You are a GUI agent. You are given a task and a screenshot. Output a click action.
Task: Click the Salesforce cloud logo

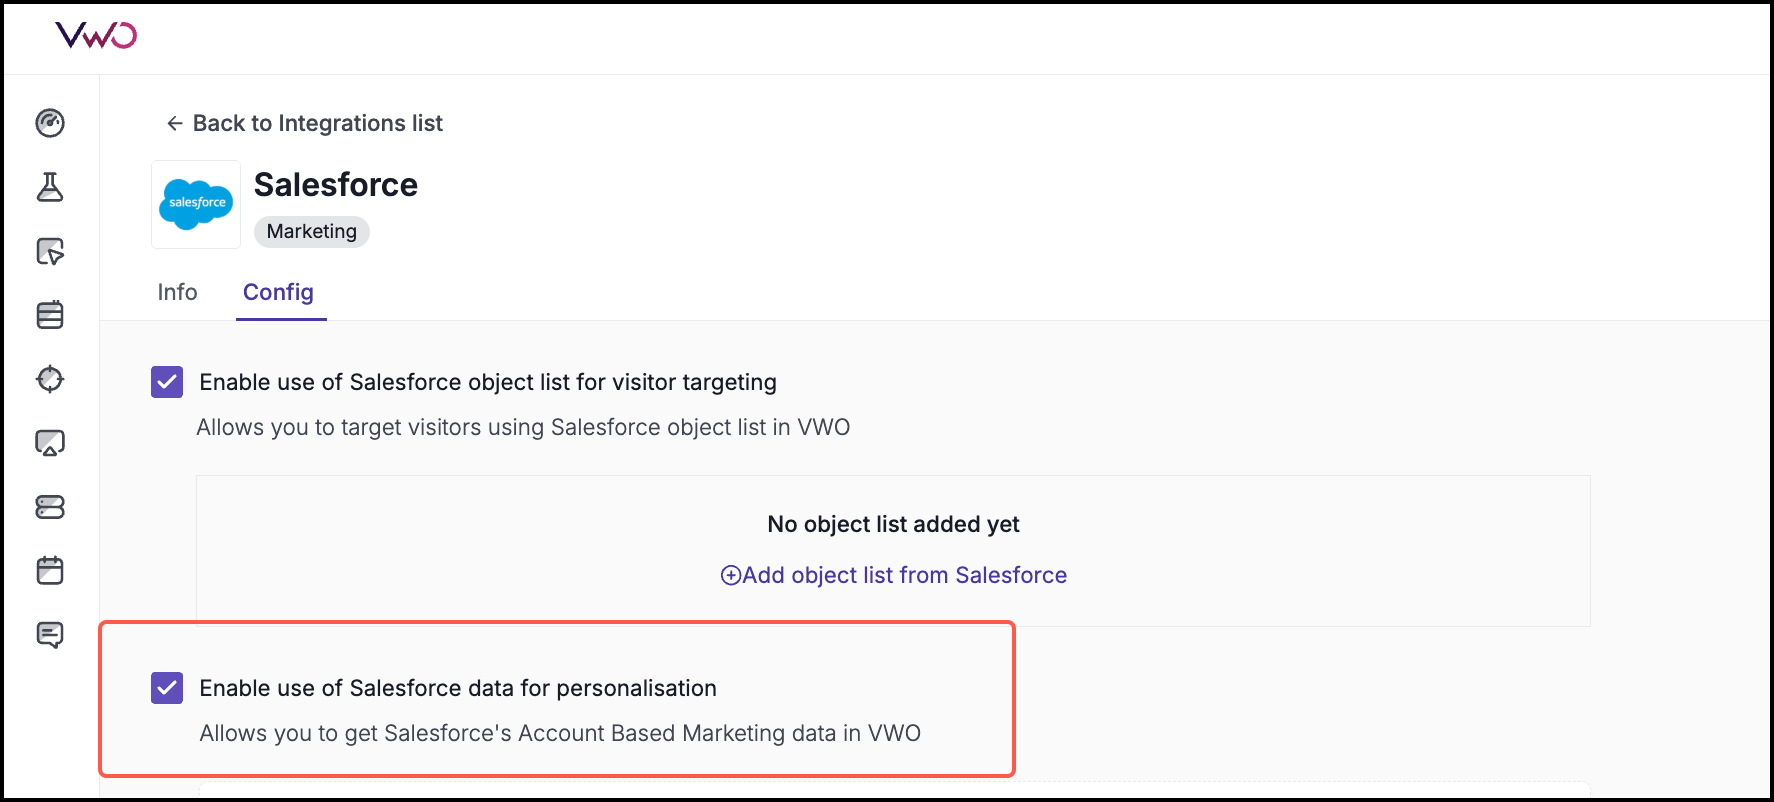pos(196,205)
